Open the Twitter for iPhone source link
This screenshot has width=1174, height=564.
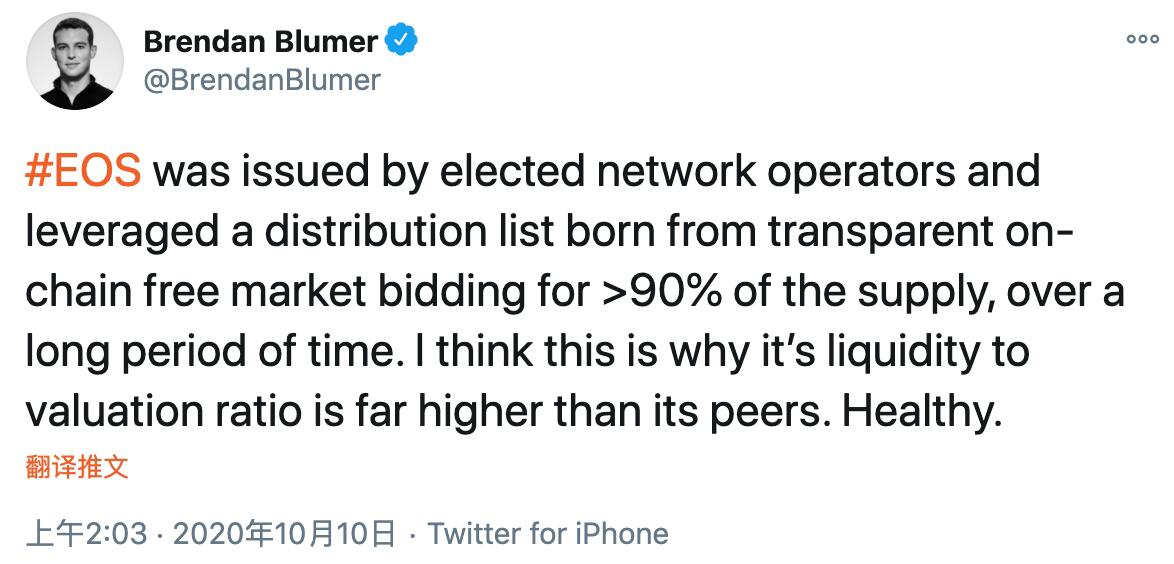(548, 533)
